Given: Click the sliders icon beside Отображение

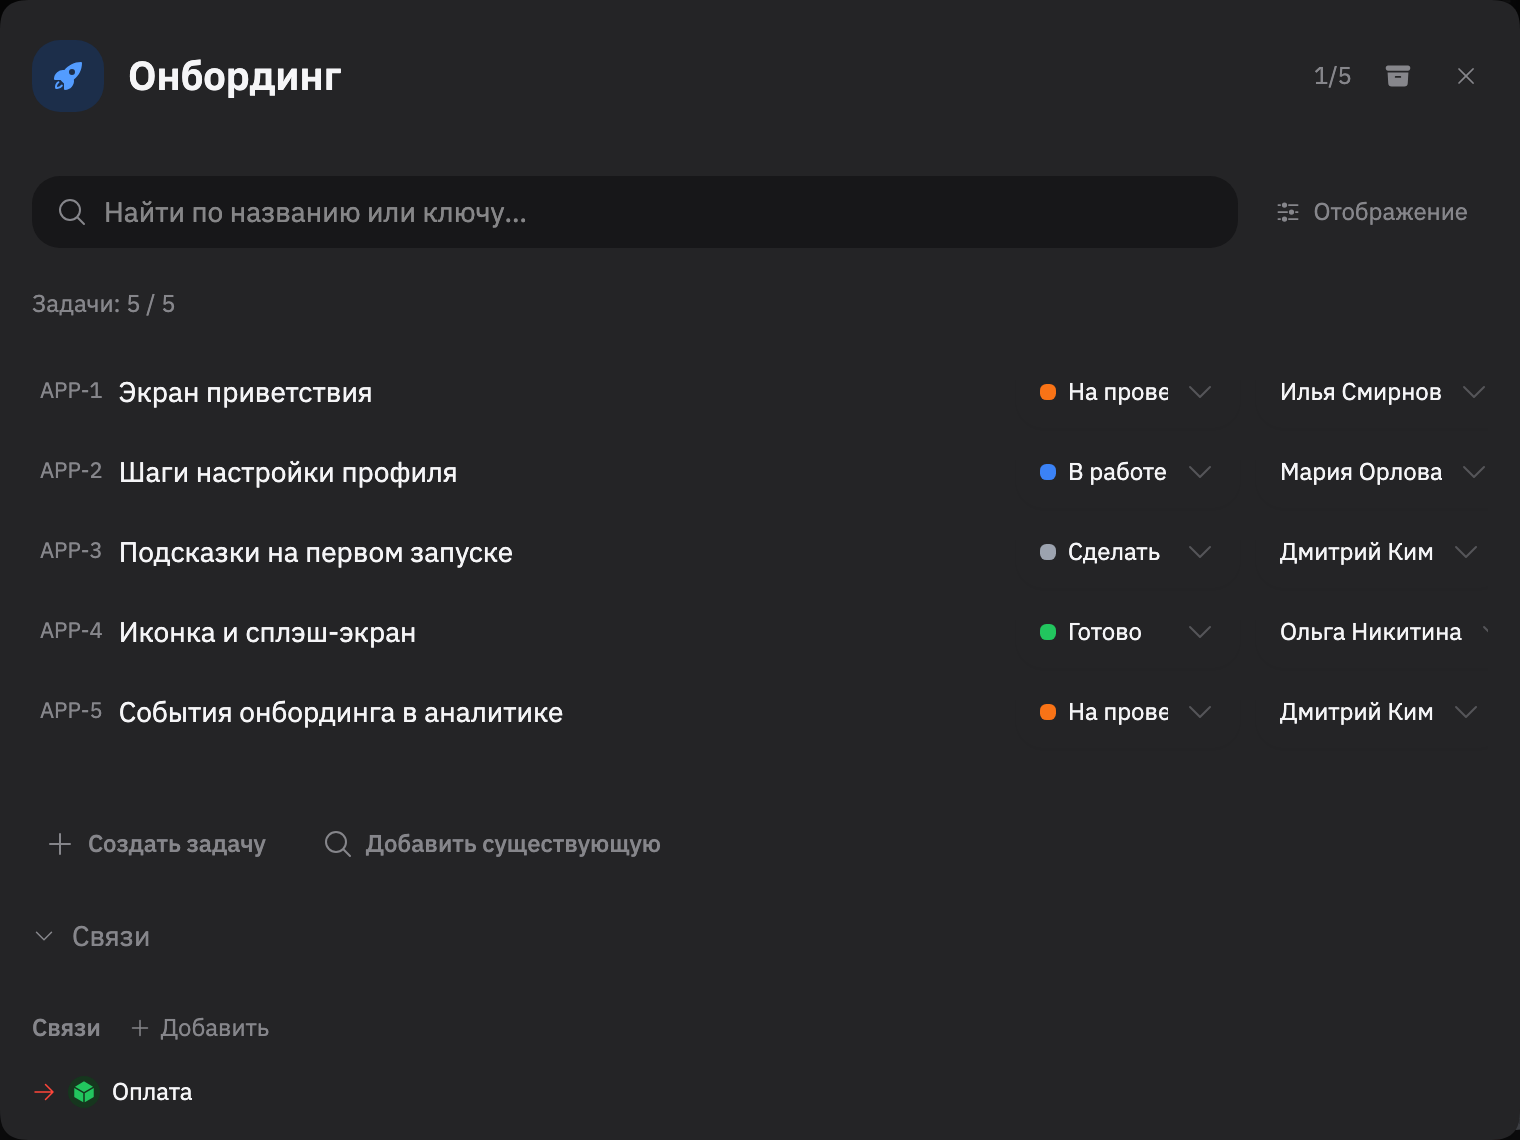Looking at the screenshot, I should (1288, 212).
